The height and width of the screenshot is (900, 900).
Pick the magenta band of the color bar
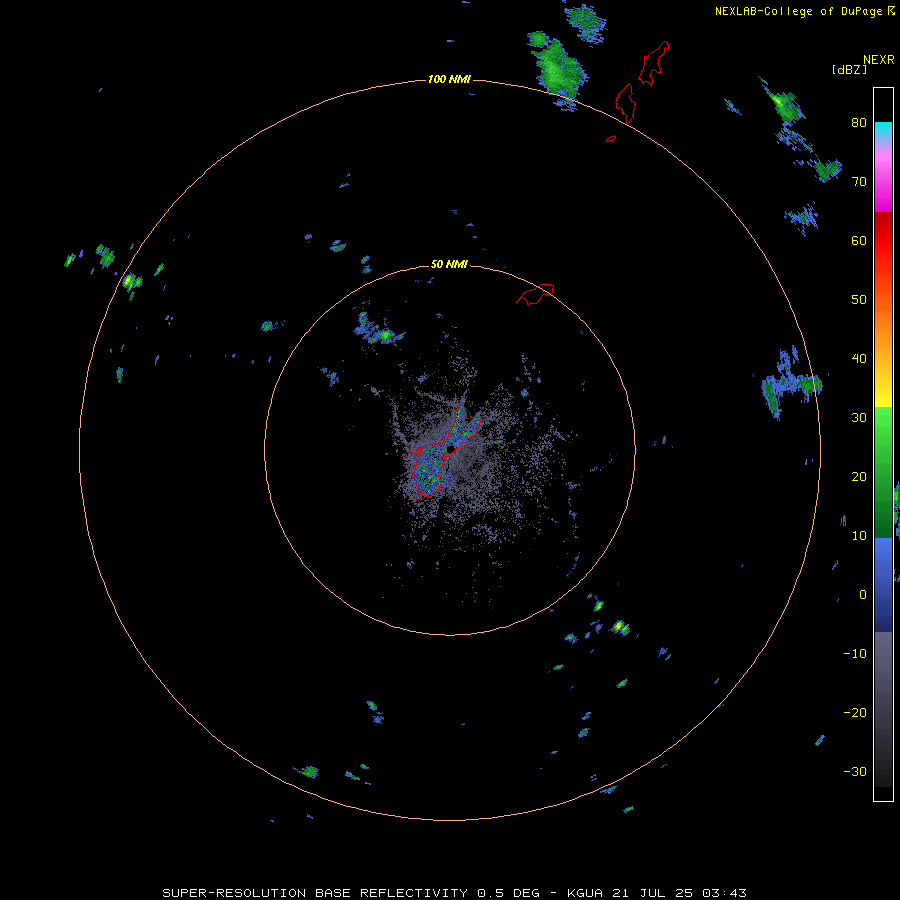click(883, 184)
